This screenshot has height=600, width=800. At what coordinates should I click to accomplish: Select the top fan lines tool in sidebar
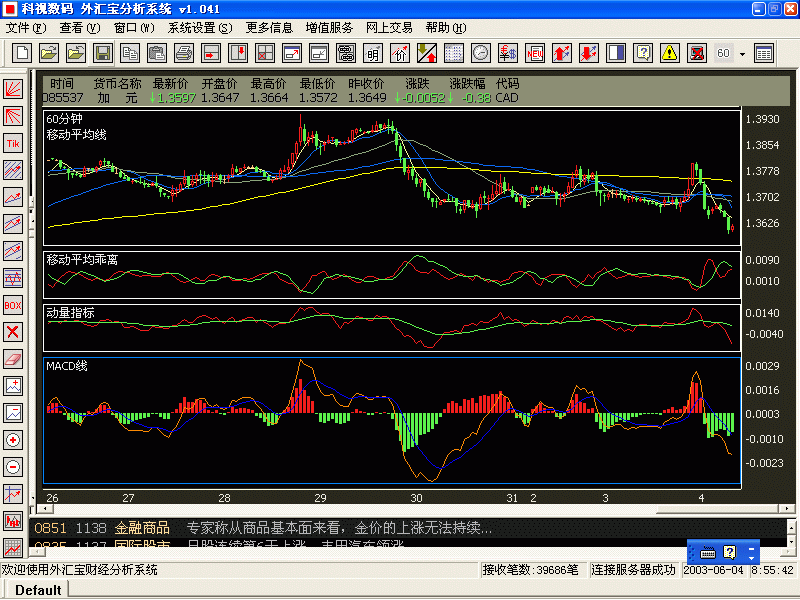pyautogui.click(x=13, y=89)
